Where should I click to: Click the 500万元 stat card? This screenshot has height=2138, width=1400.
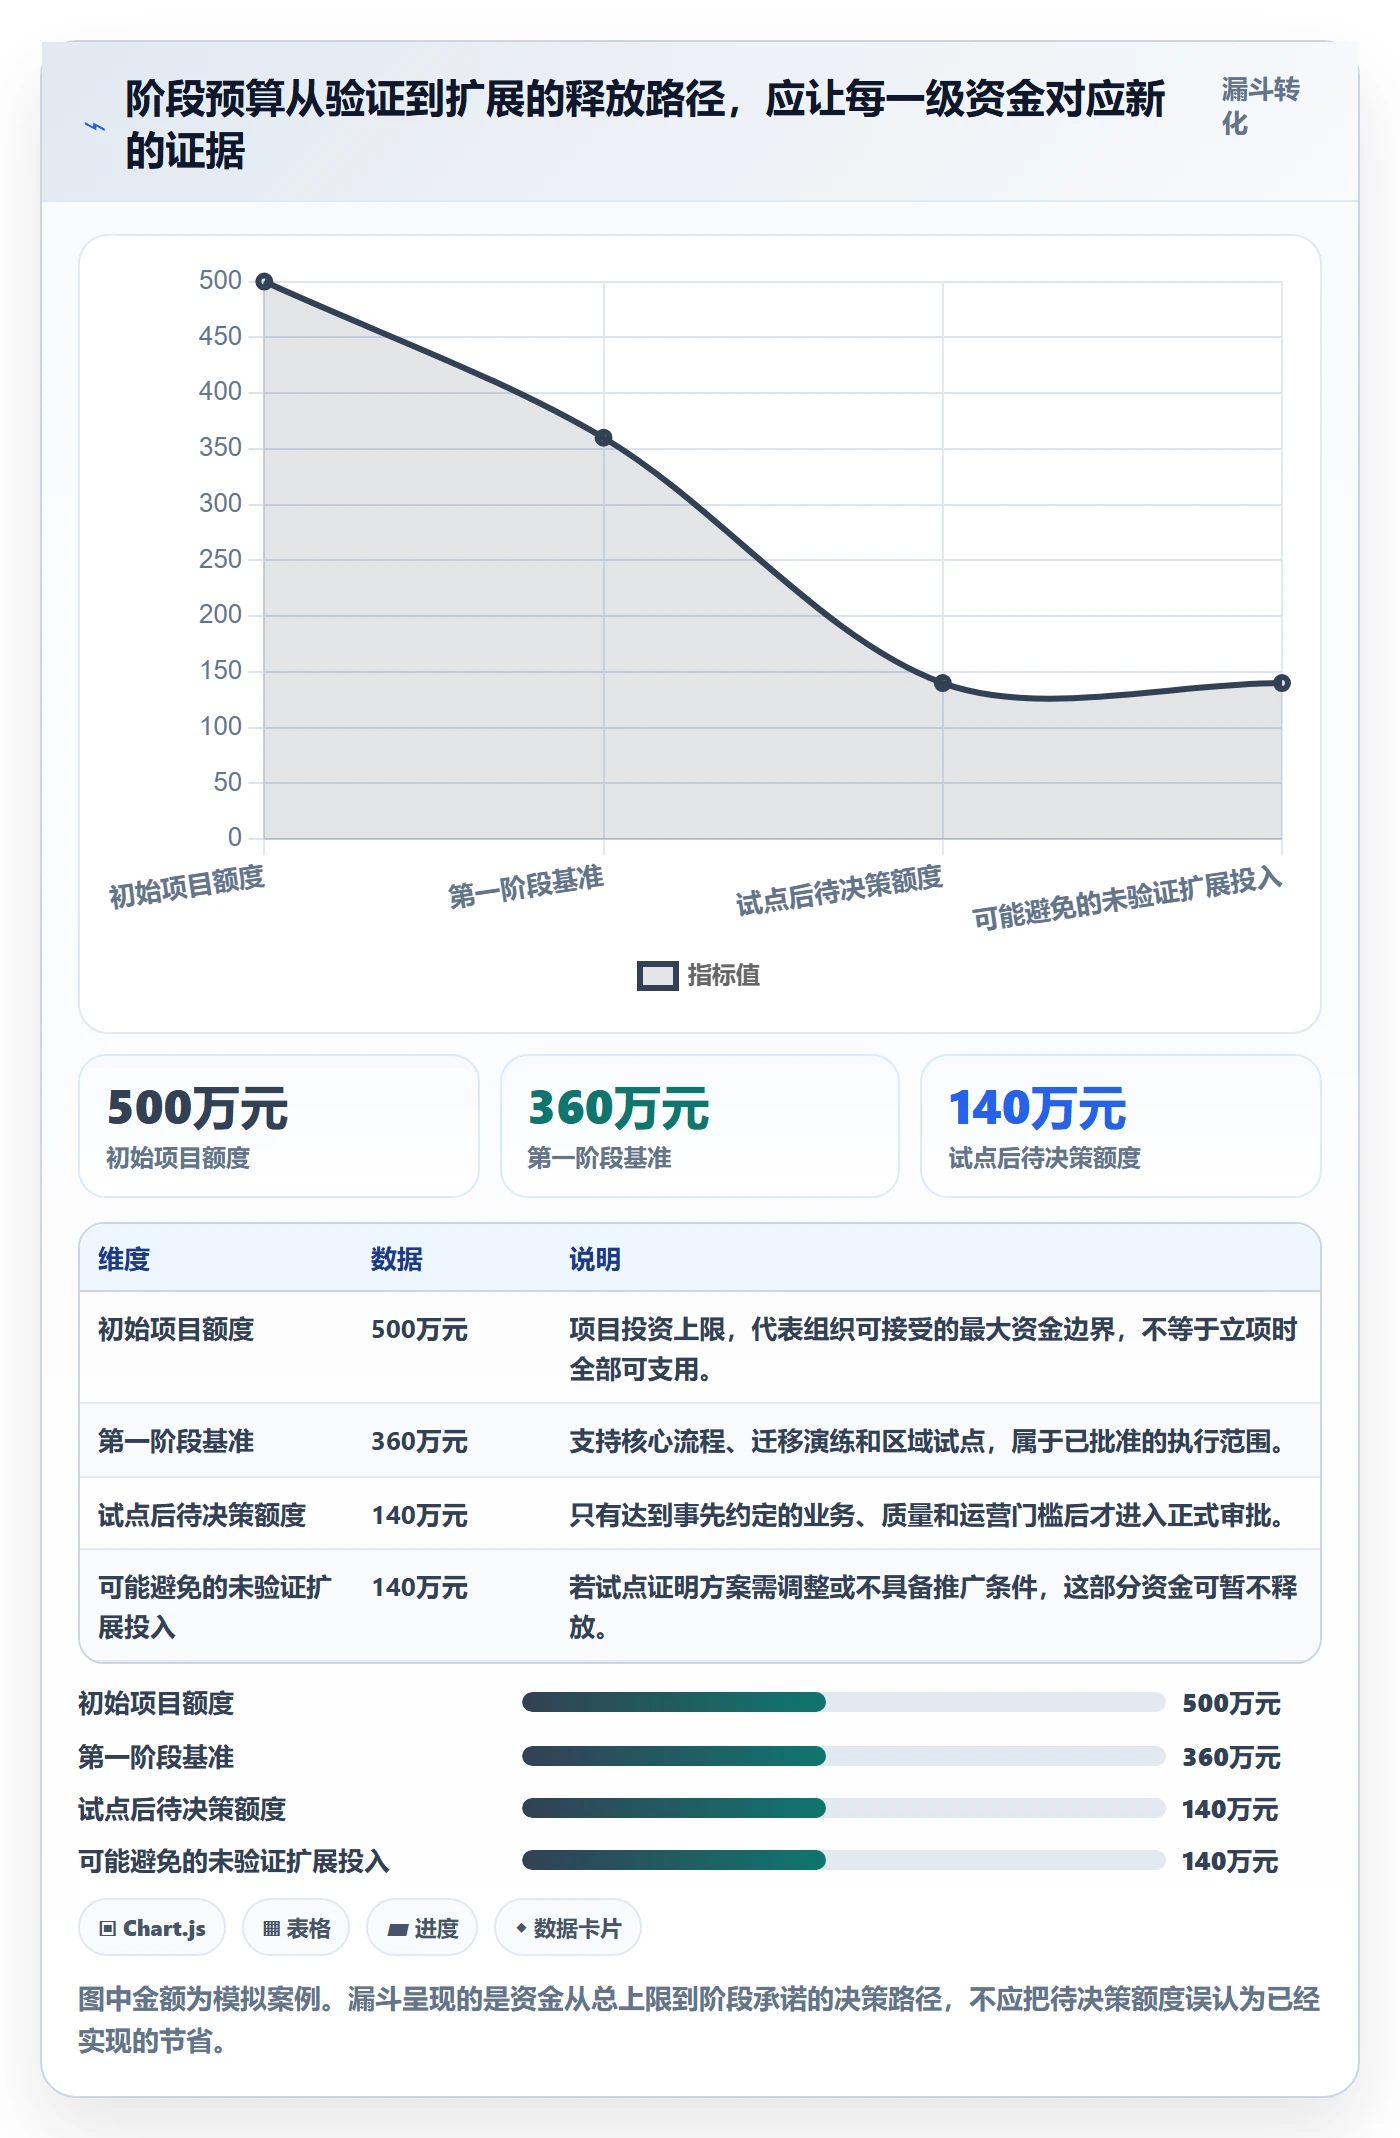pos(279,1126)
